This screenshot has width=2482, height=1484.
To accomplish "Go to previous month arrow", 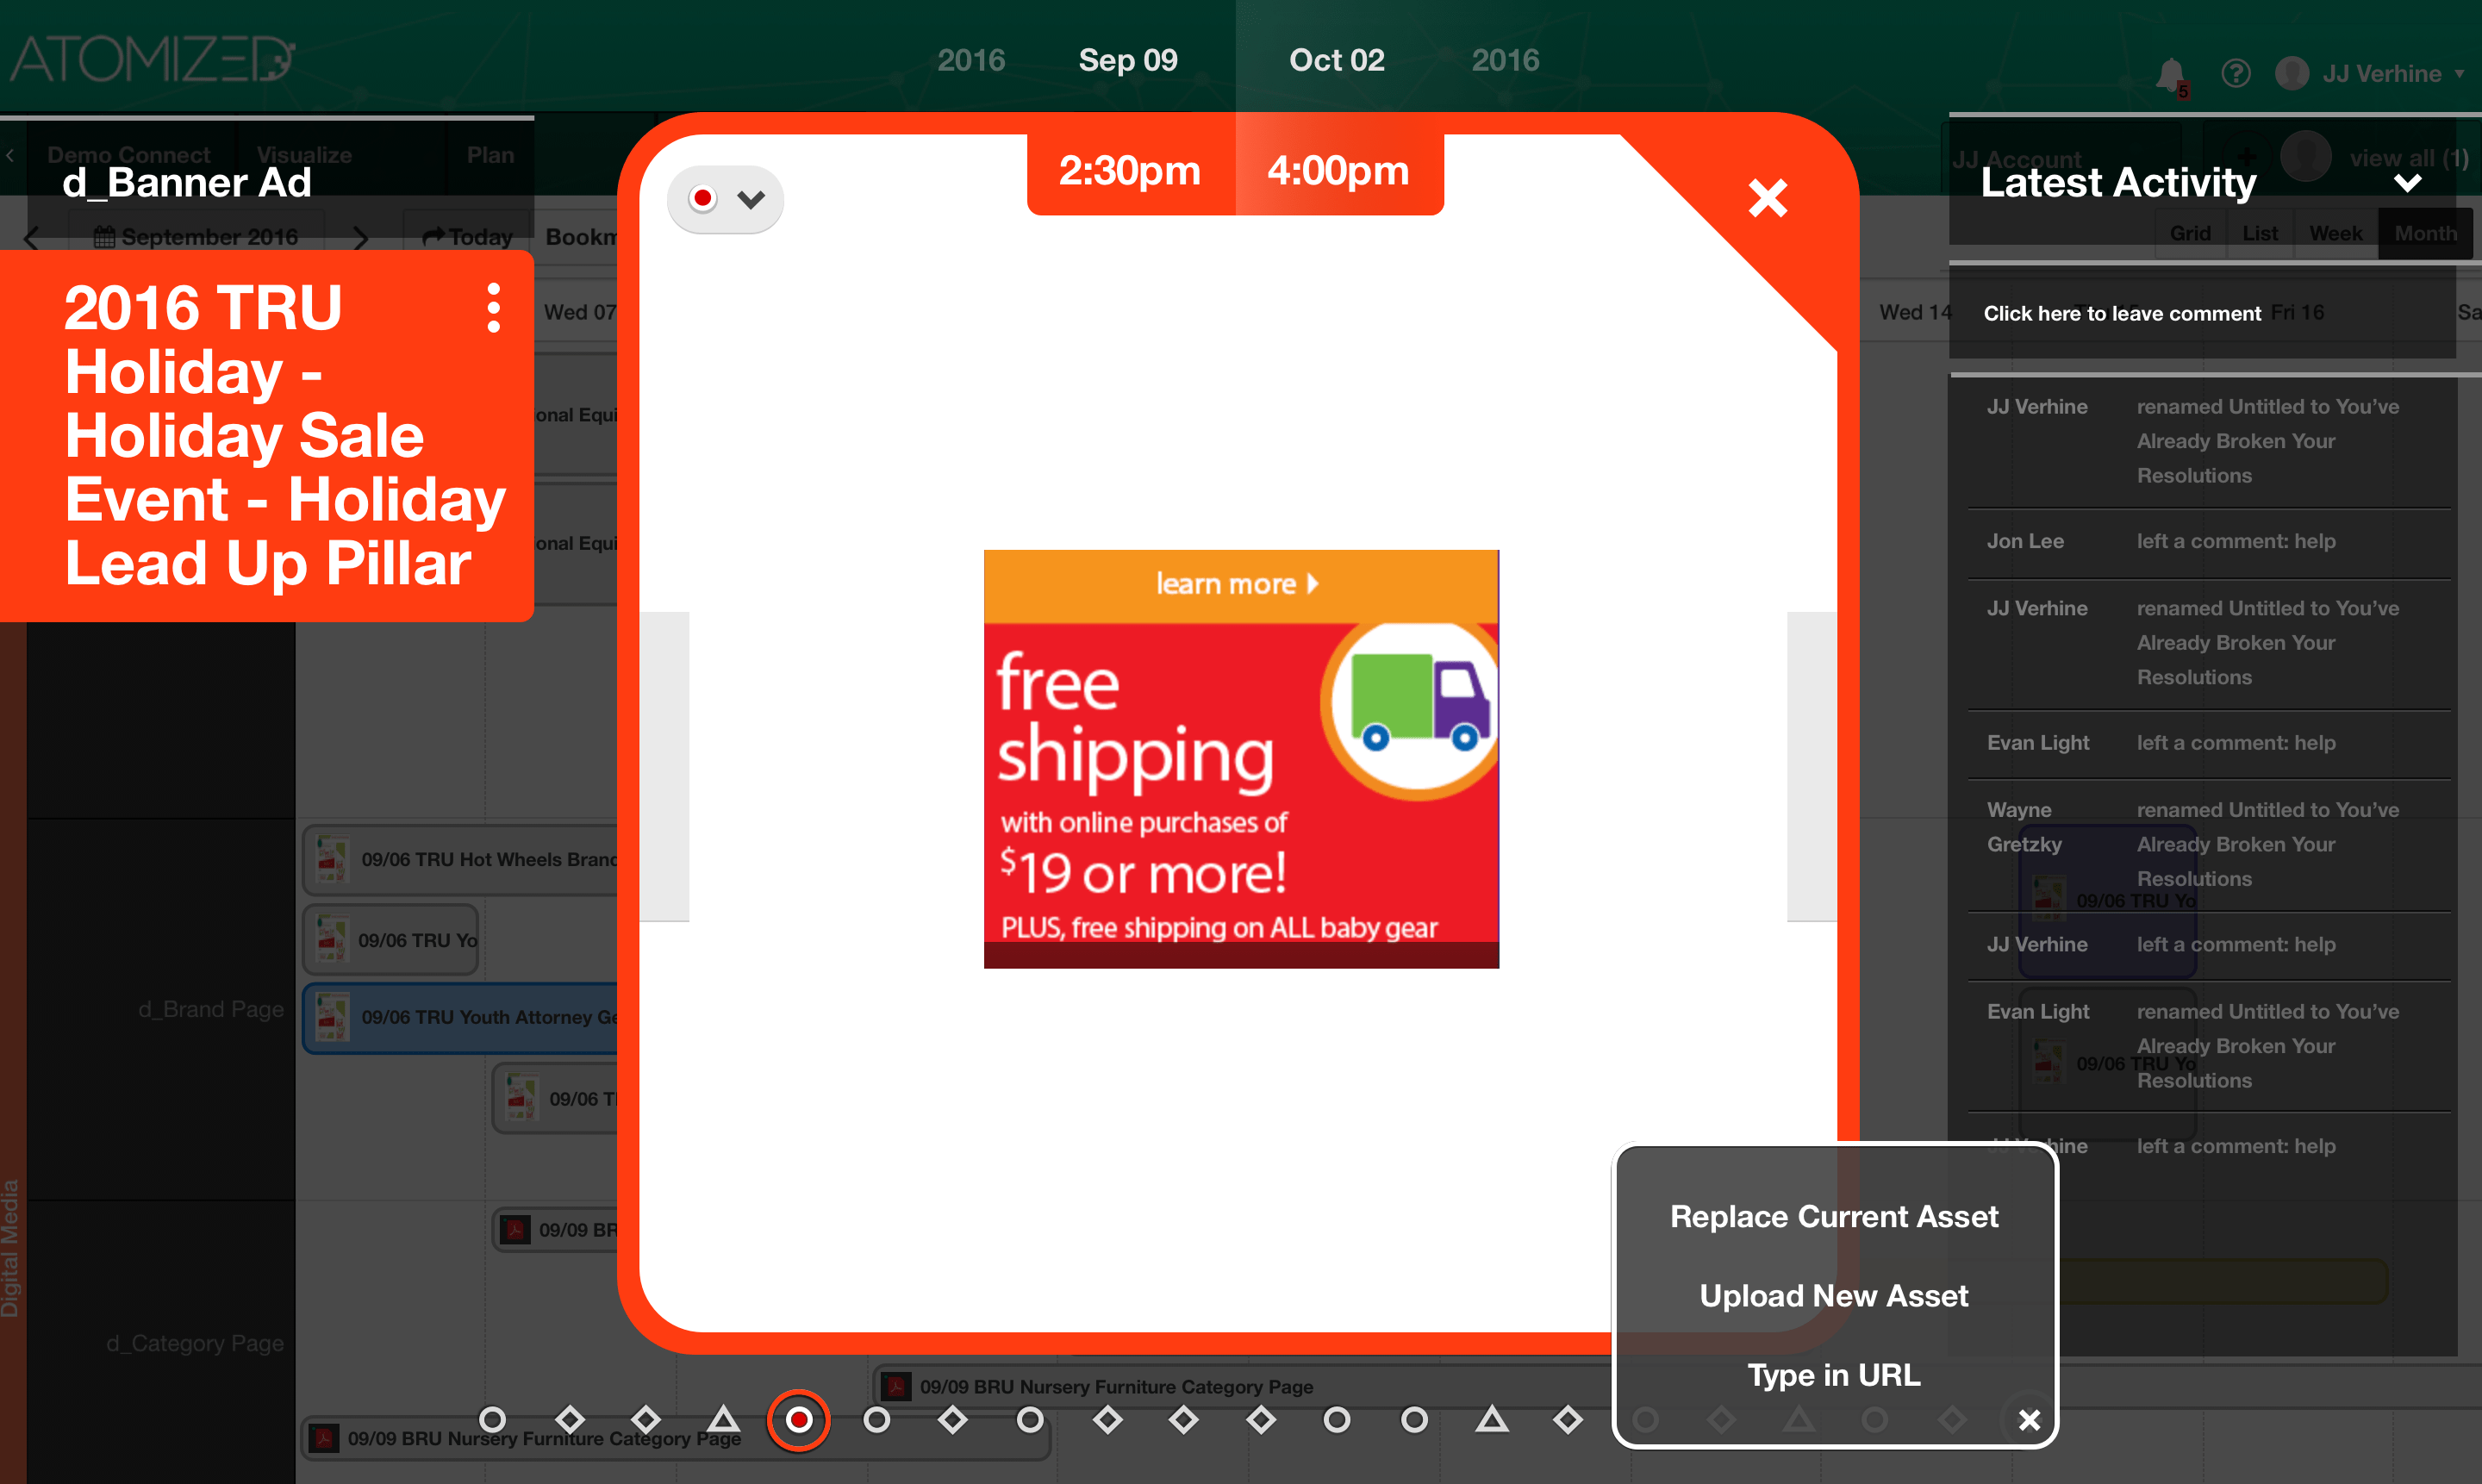I will click(x=31, y=238).
